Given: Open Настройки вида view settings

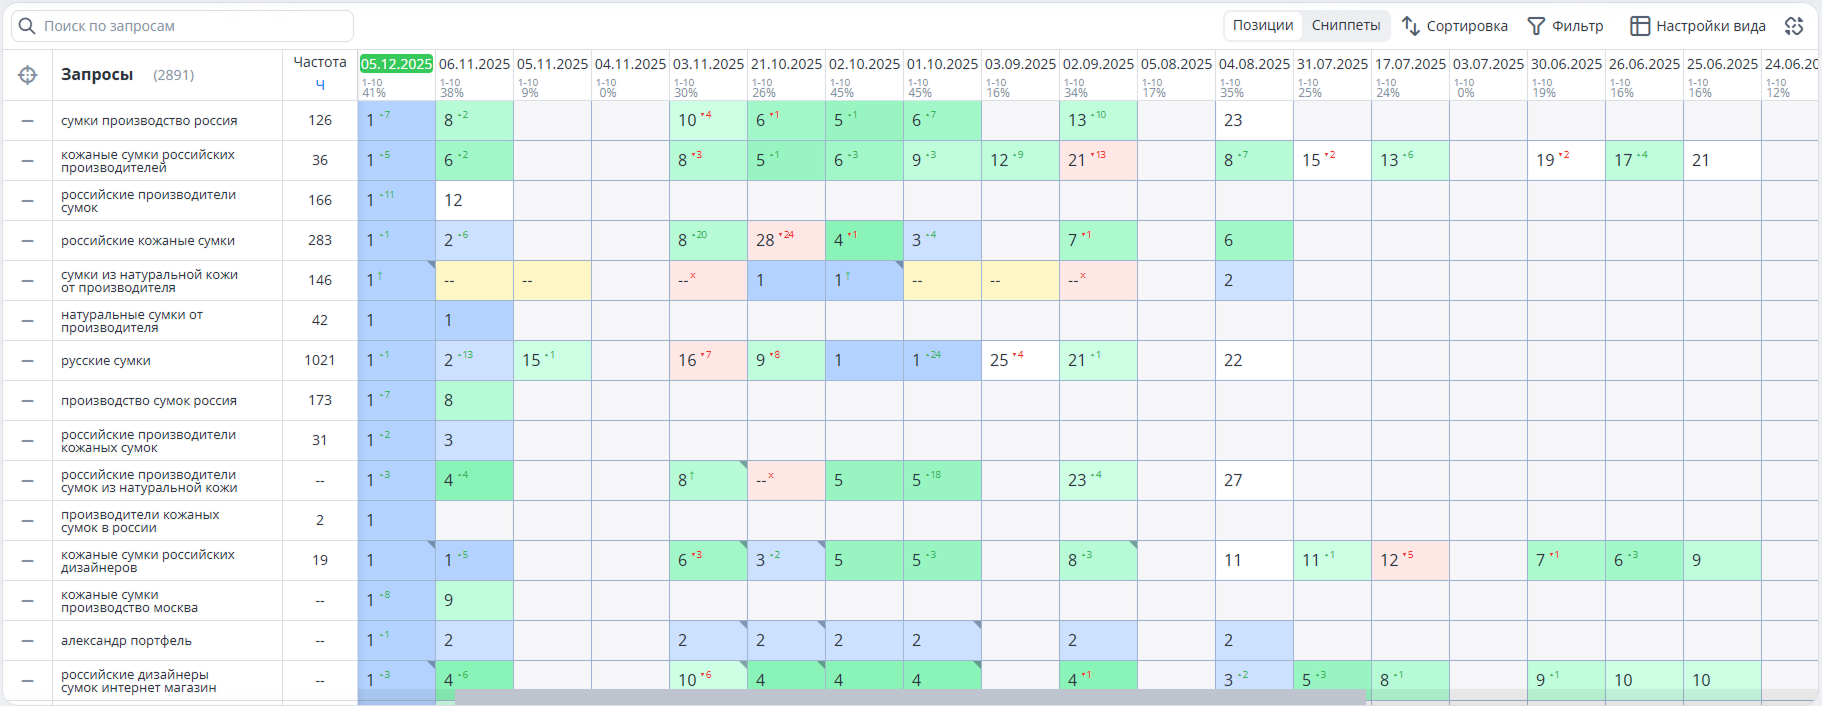Looking at the screenshot, I should pyautogui.click(x=1698, y=26).
